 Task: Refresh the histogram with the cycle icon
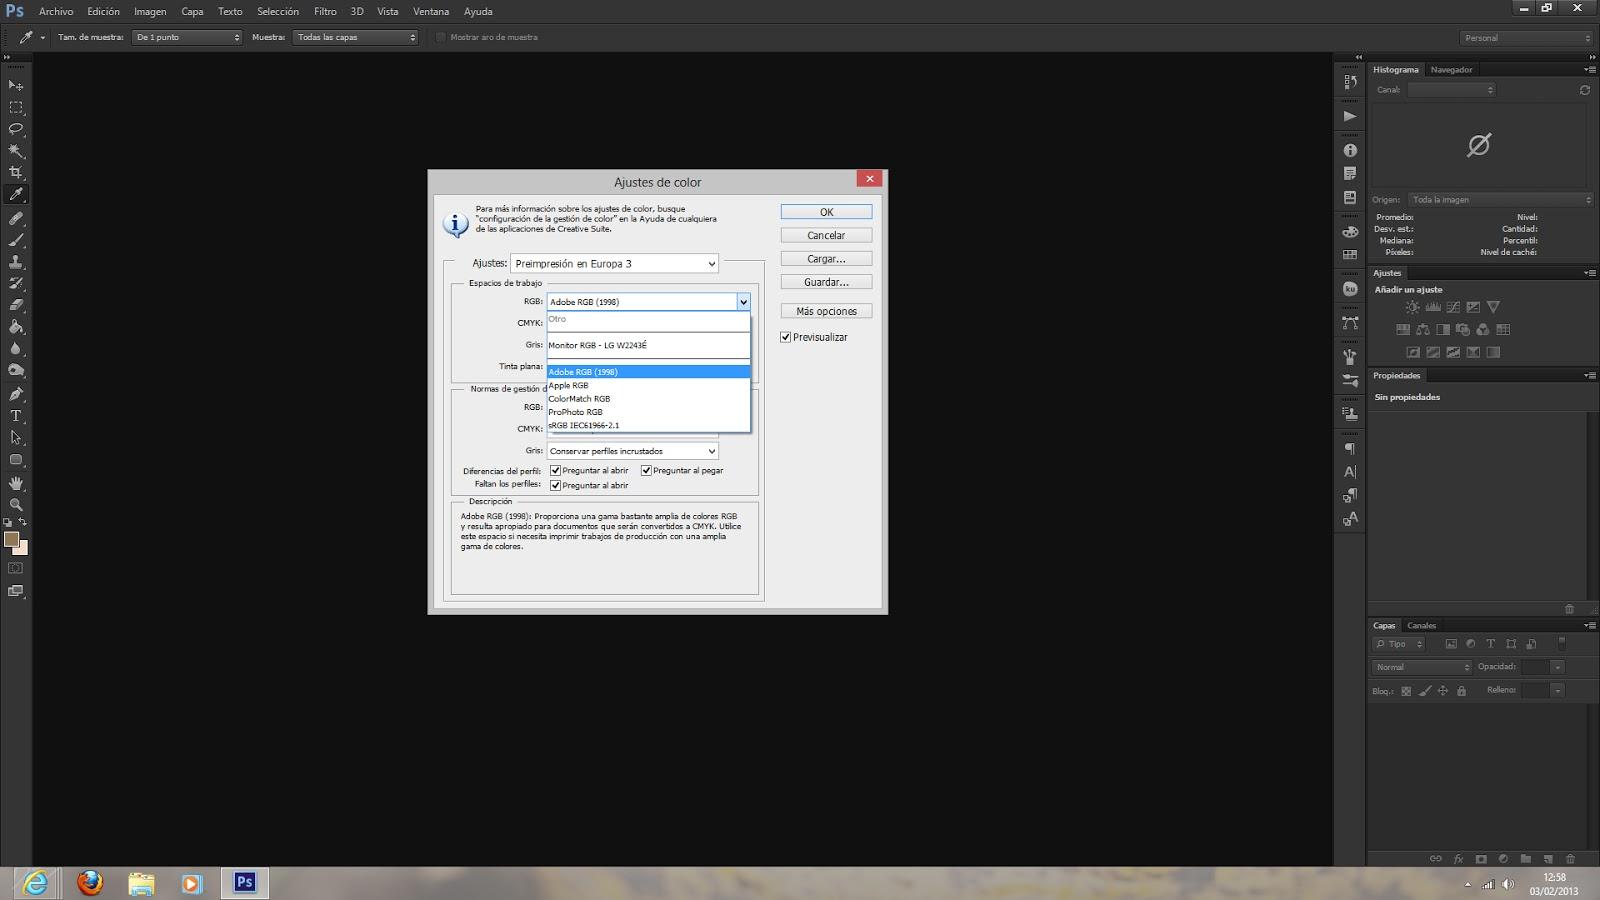(x=1584, y=90)
